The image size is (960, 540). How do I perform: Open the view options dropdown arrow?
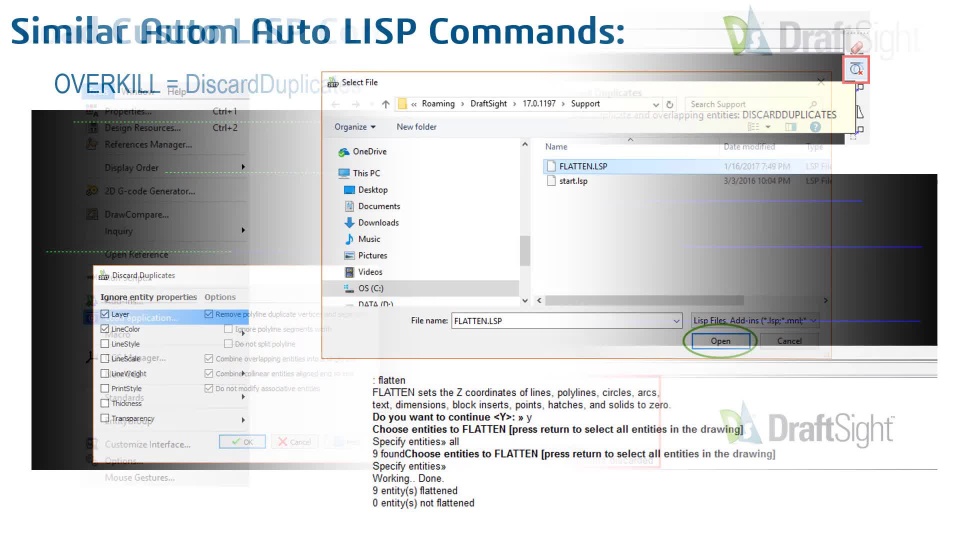[768, 127]
